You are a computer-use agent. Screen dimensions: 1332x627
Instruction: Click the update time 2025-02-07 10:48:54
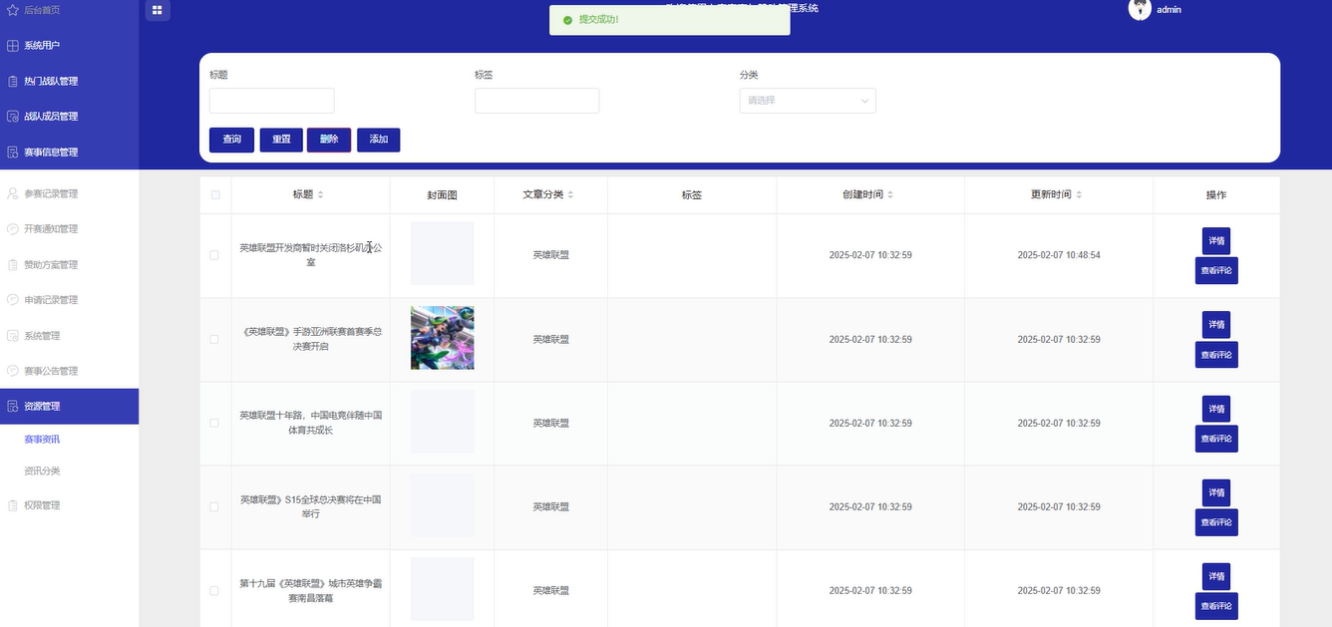click(1059, 255)
